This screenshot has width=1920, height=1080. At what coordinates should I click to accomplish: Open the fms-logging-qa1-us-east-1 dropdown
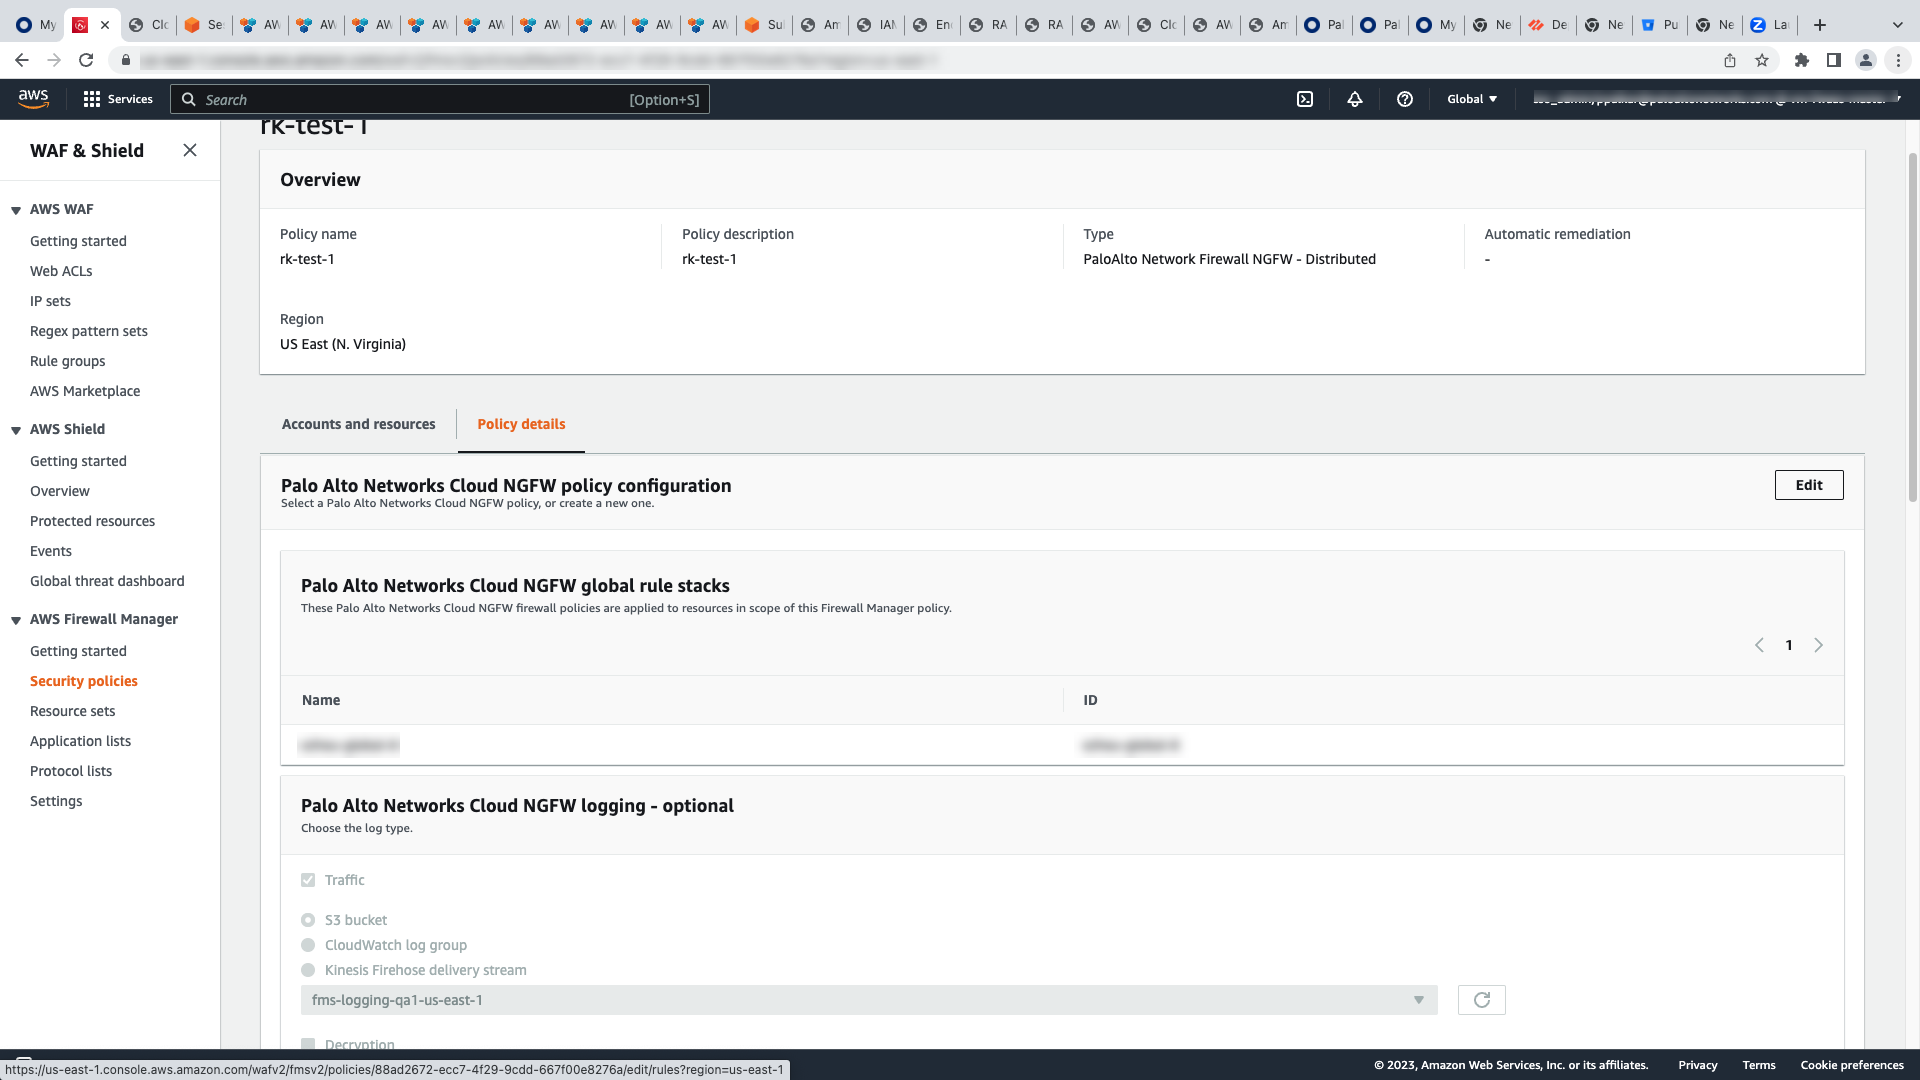tap(868, 1000)
